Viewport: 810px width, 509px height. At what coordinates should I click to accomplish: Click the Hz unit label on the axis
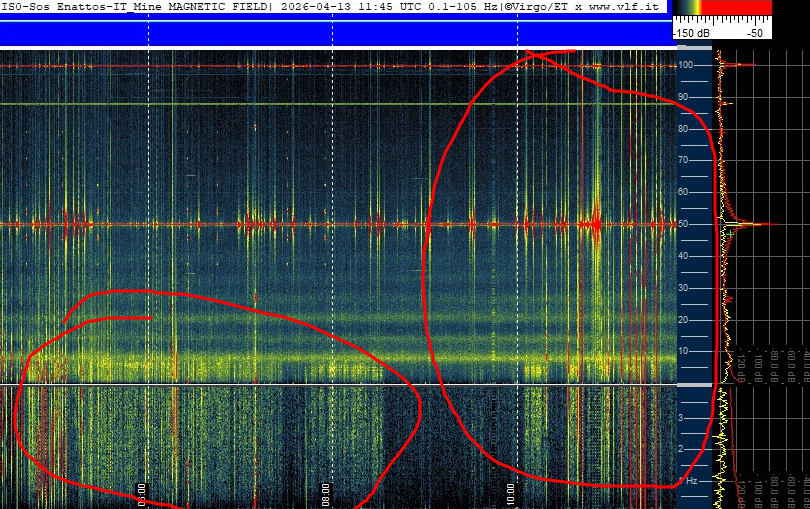coord(691,481)
